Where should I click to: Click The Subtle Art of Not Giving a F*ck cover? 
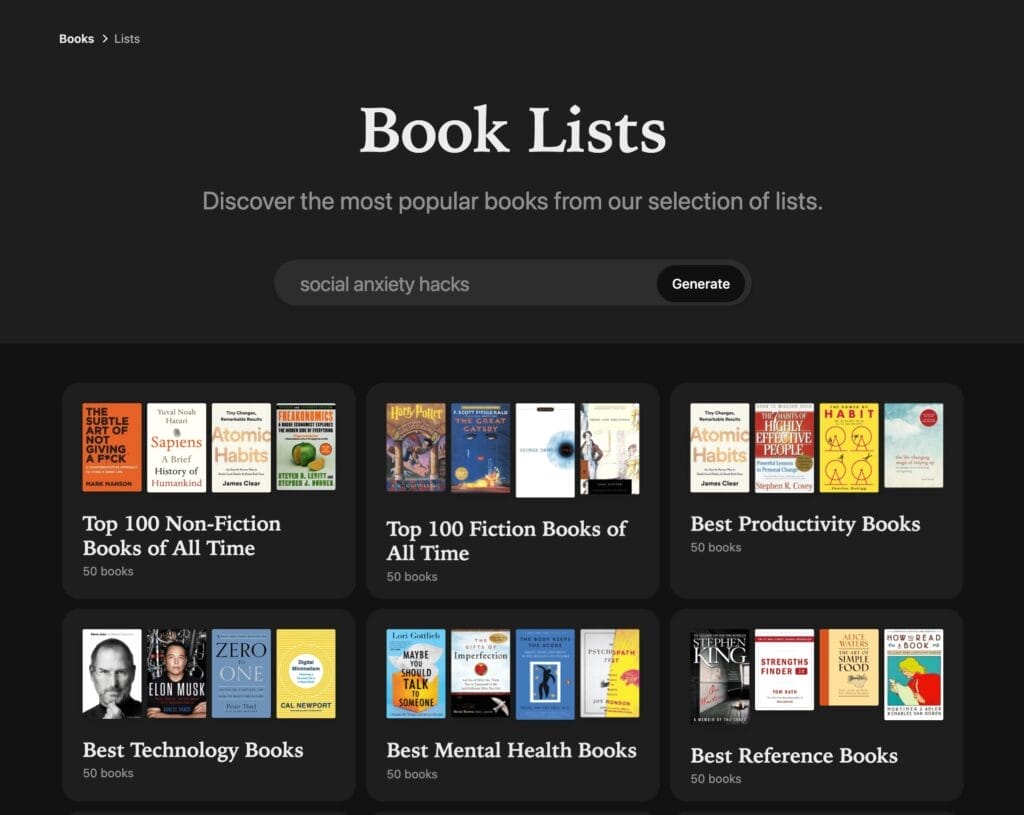point(112,447)
